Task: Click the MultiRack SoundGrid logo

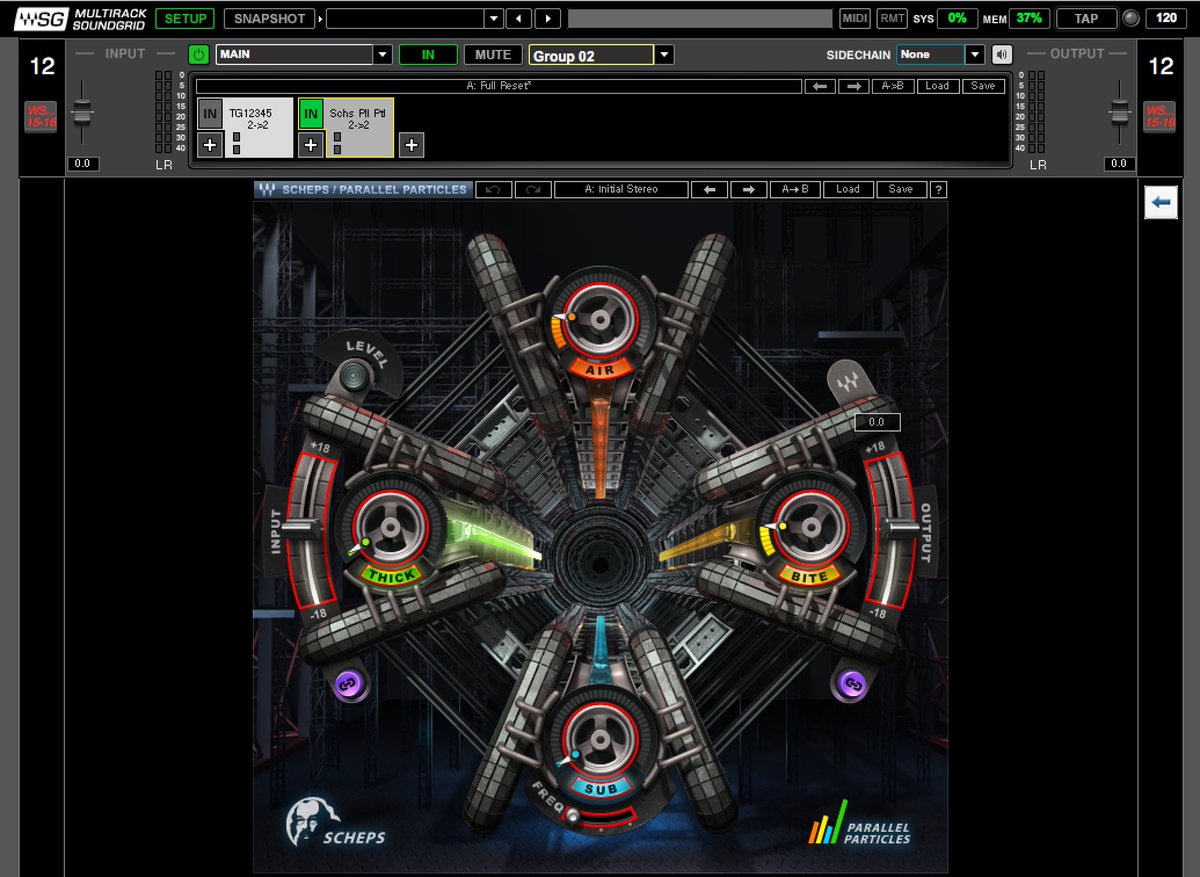Action: coord(80,18)
